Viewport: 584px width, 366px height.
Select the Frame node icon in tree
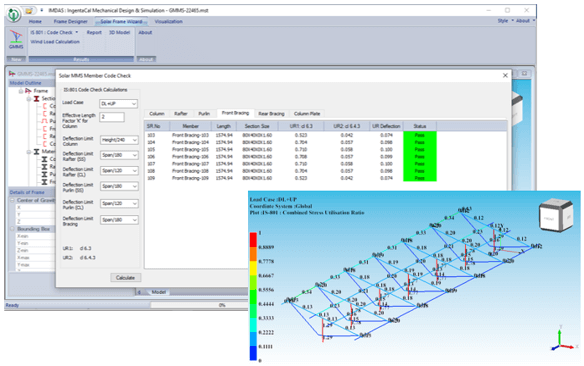[x=28, y=91]
